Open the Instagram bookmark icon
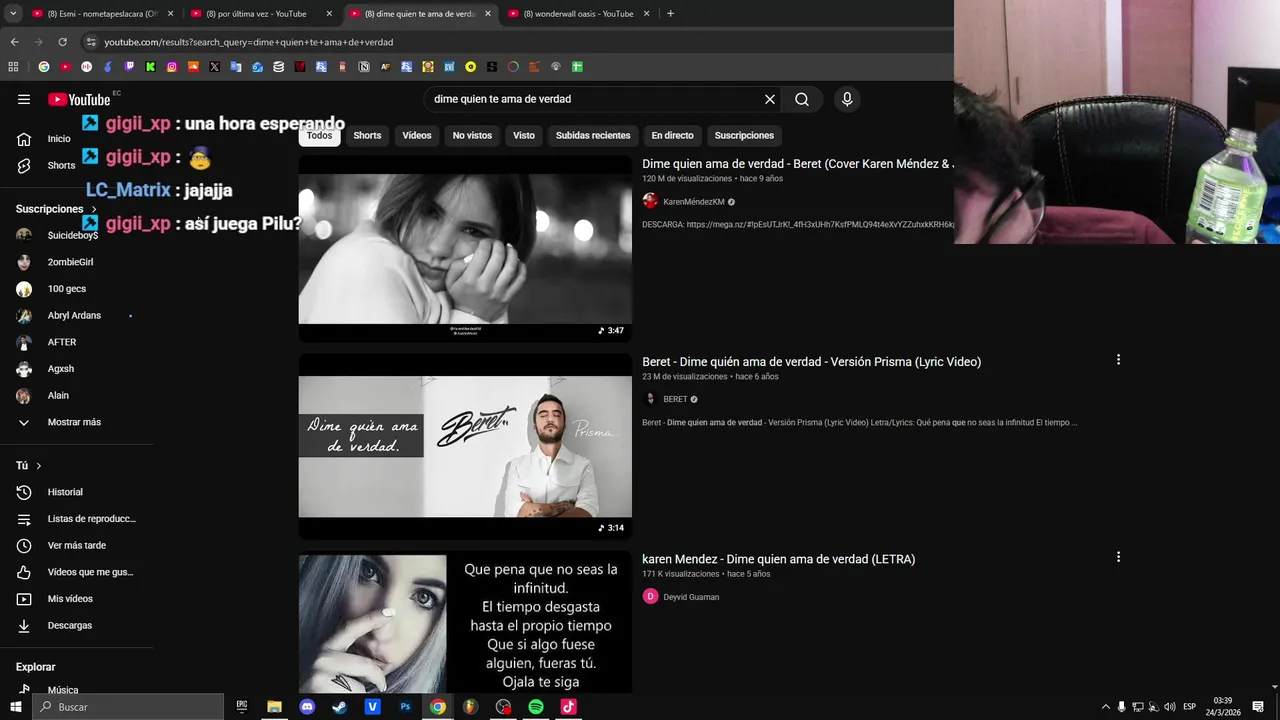Image resolution: width=1280 pixels, height=720 pixels. pyautogui.click(x=172, y=67)
